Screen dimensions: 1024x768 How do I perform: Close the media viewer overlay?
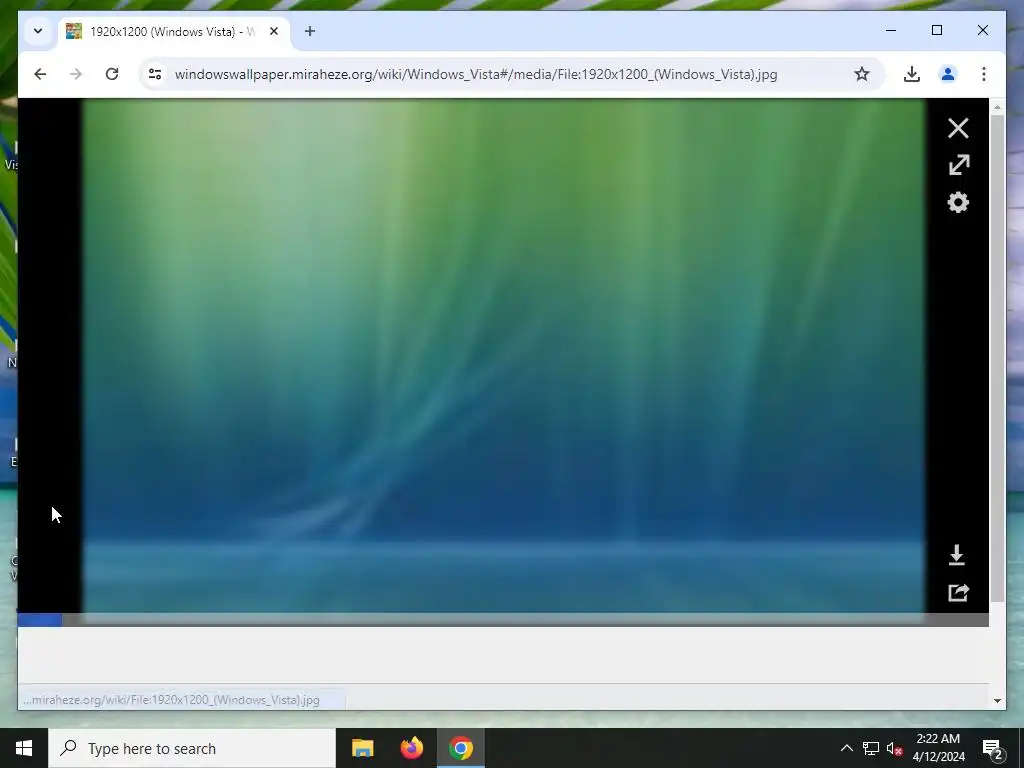click(x=958, y=128)
